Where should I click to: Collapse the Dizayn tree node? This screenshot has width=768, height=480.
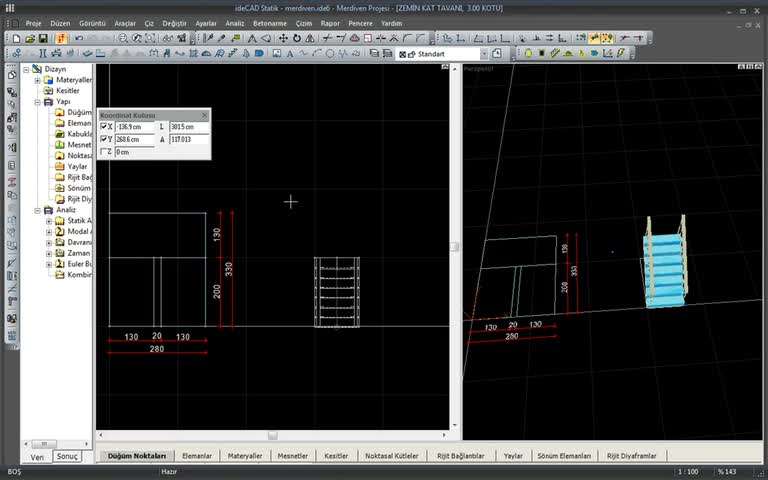pos(26,69)
